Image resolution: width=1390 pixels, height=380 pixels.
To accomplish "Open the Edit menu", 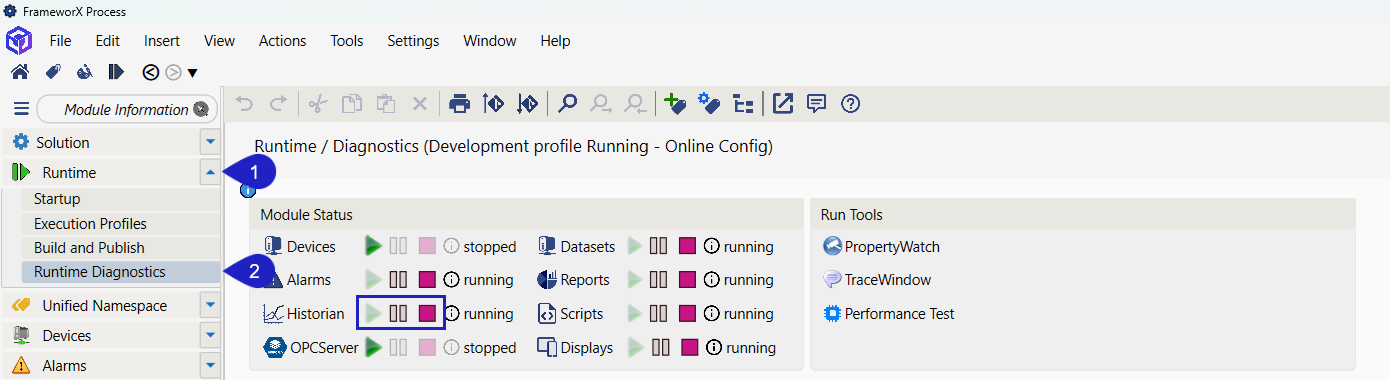I will point(107,41).
